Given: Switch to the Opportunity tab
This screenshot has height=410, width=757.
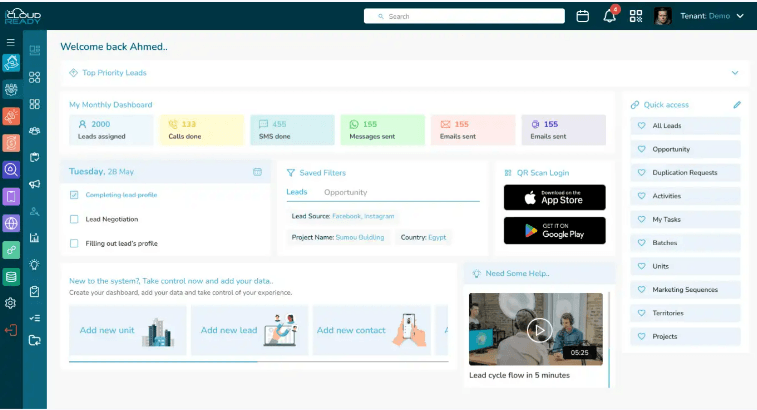Looking at the screenshot, I should (345, 192).
